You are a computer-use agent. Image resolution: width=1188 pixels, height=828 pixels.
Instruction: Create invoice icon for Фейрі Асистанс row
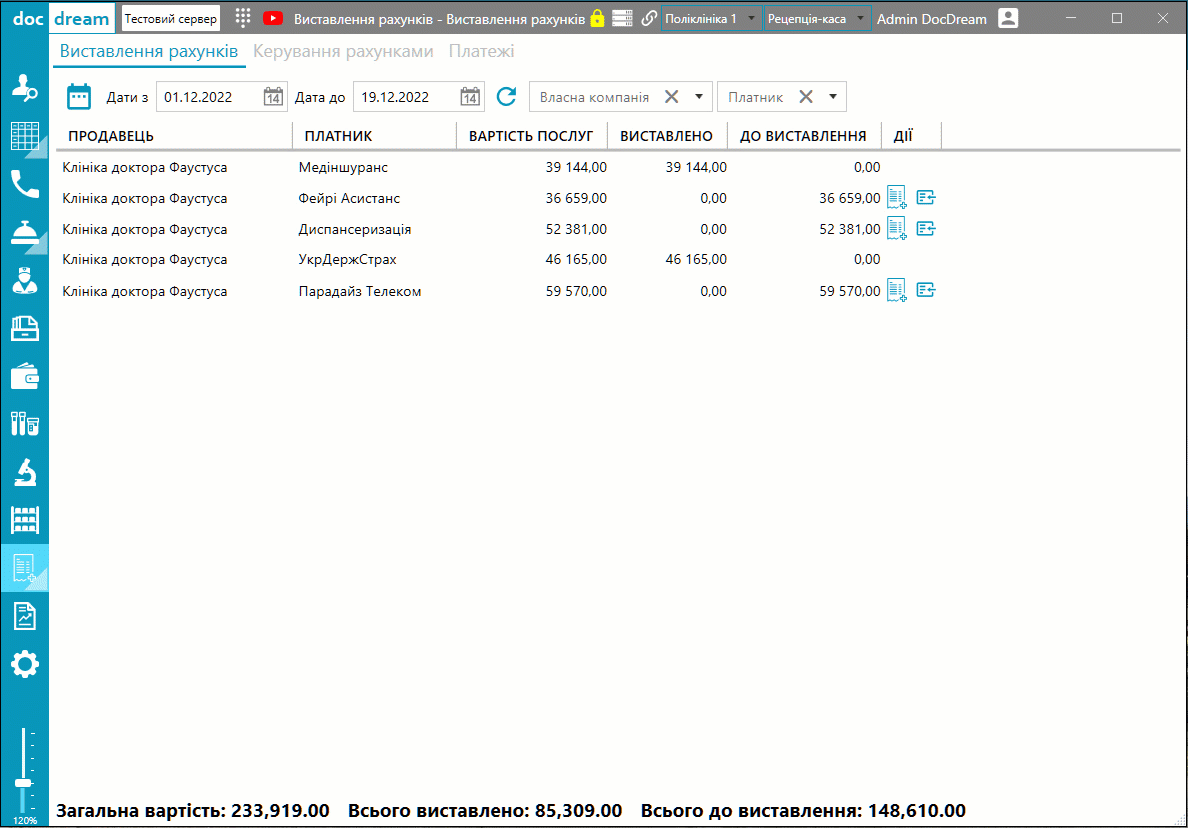point(897,198)
